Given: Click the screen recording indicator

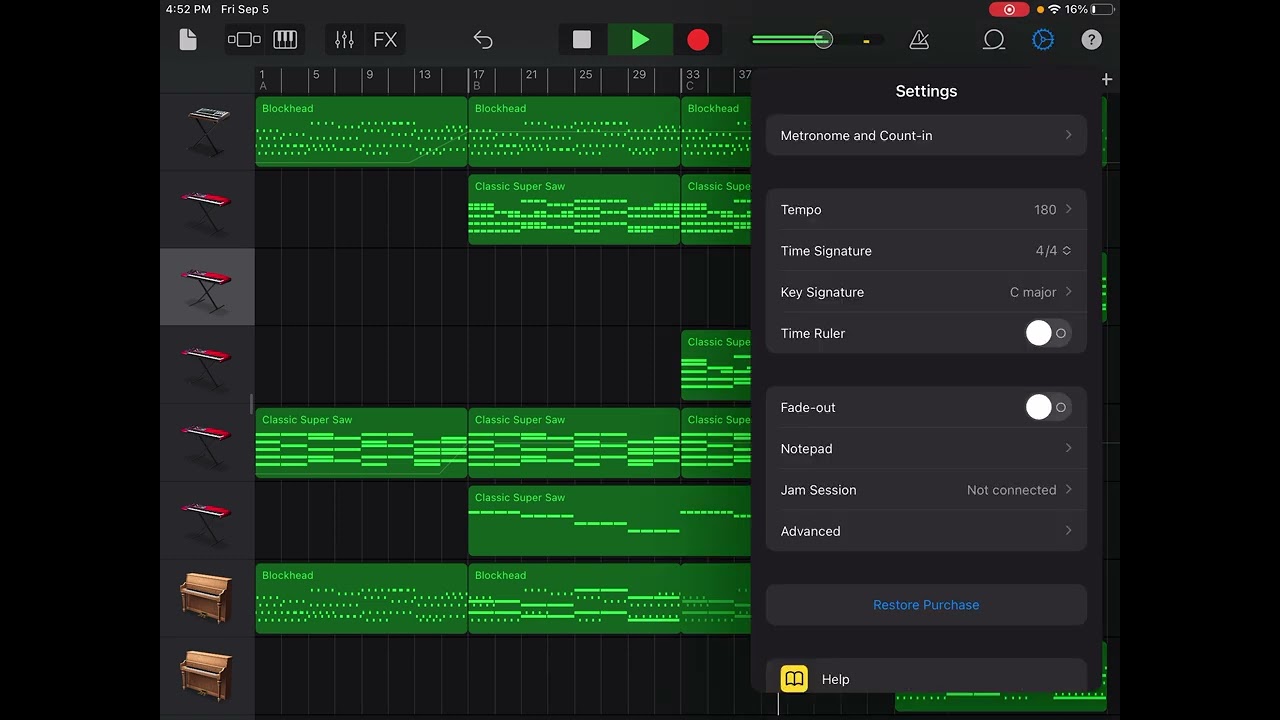Looking at the screenshot, I should point(1009,9).
